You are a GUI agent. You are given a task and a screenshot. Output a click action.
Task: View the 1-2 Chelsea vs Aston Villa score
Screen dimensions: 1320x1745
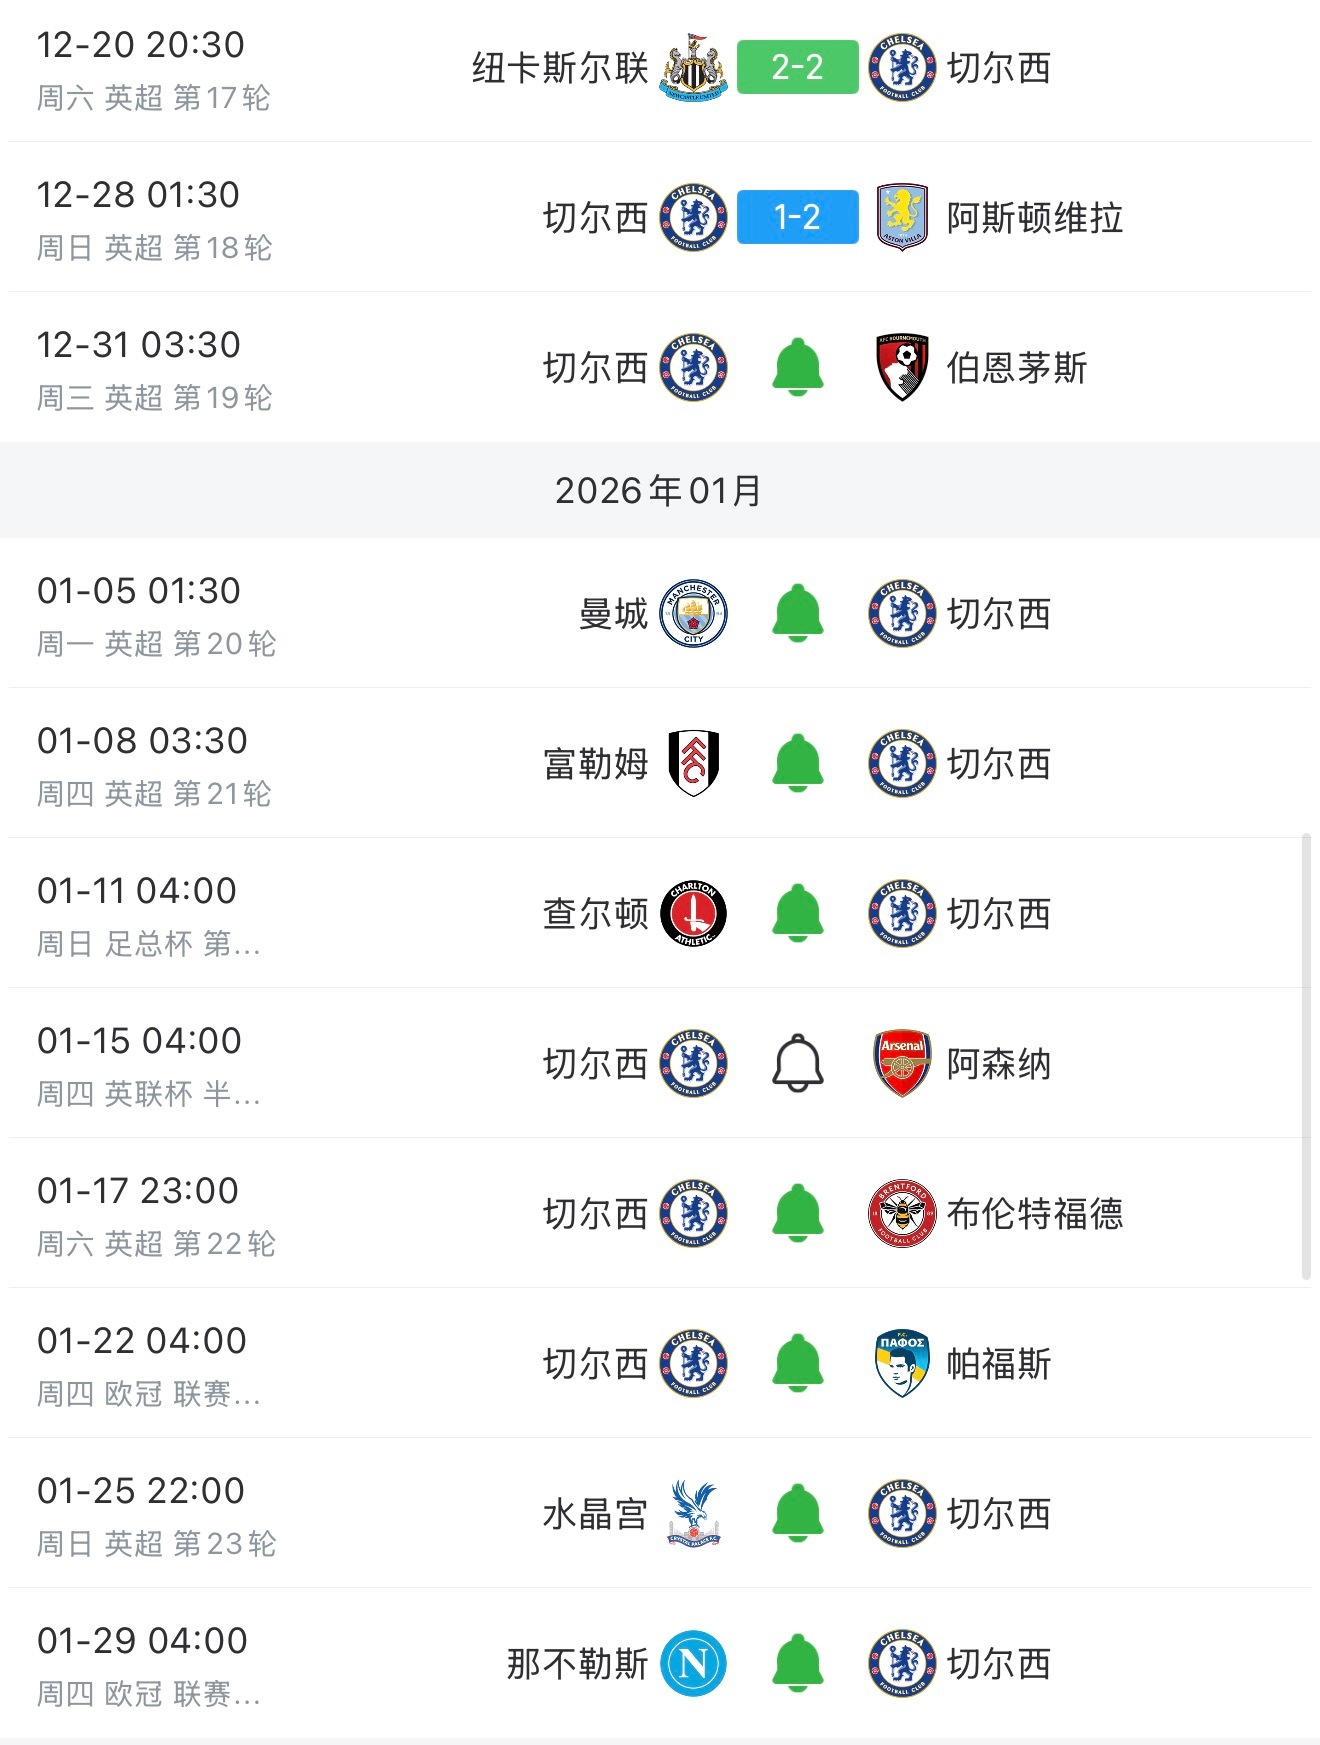798,217
